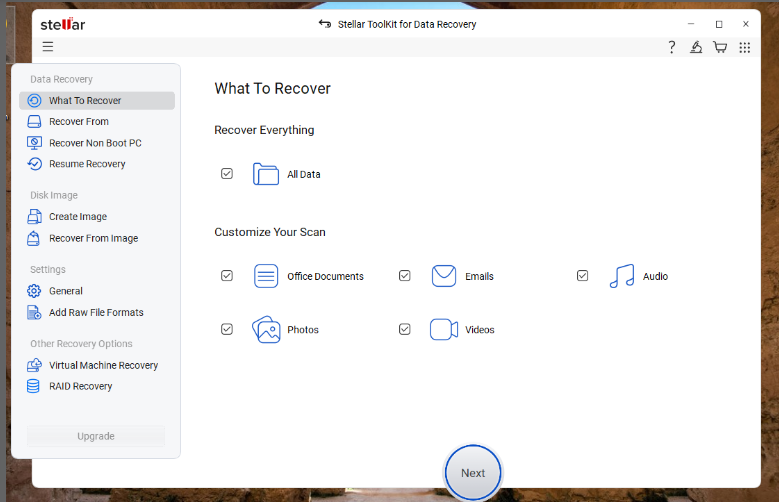
Task: Toggle the Photos checkbox
Action: coord(227,329)
